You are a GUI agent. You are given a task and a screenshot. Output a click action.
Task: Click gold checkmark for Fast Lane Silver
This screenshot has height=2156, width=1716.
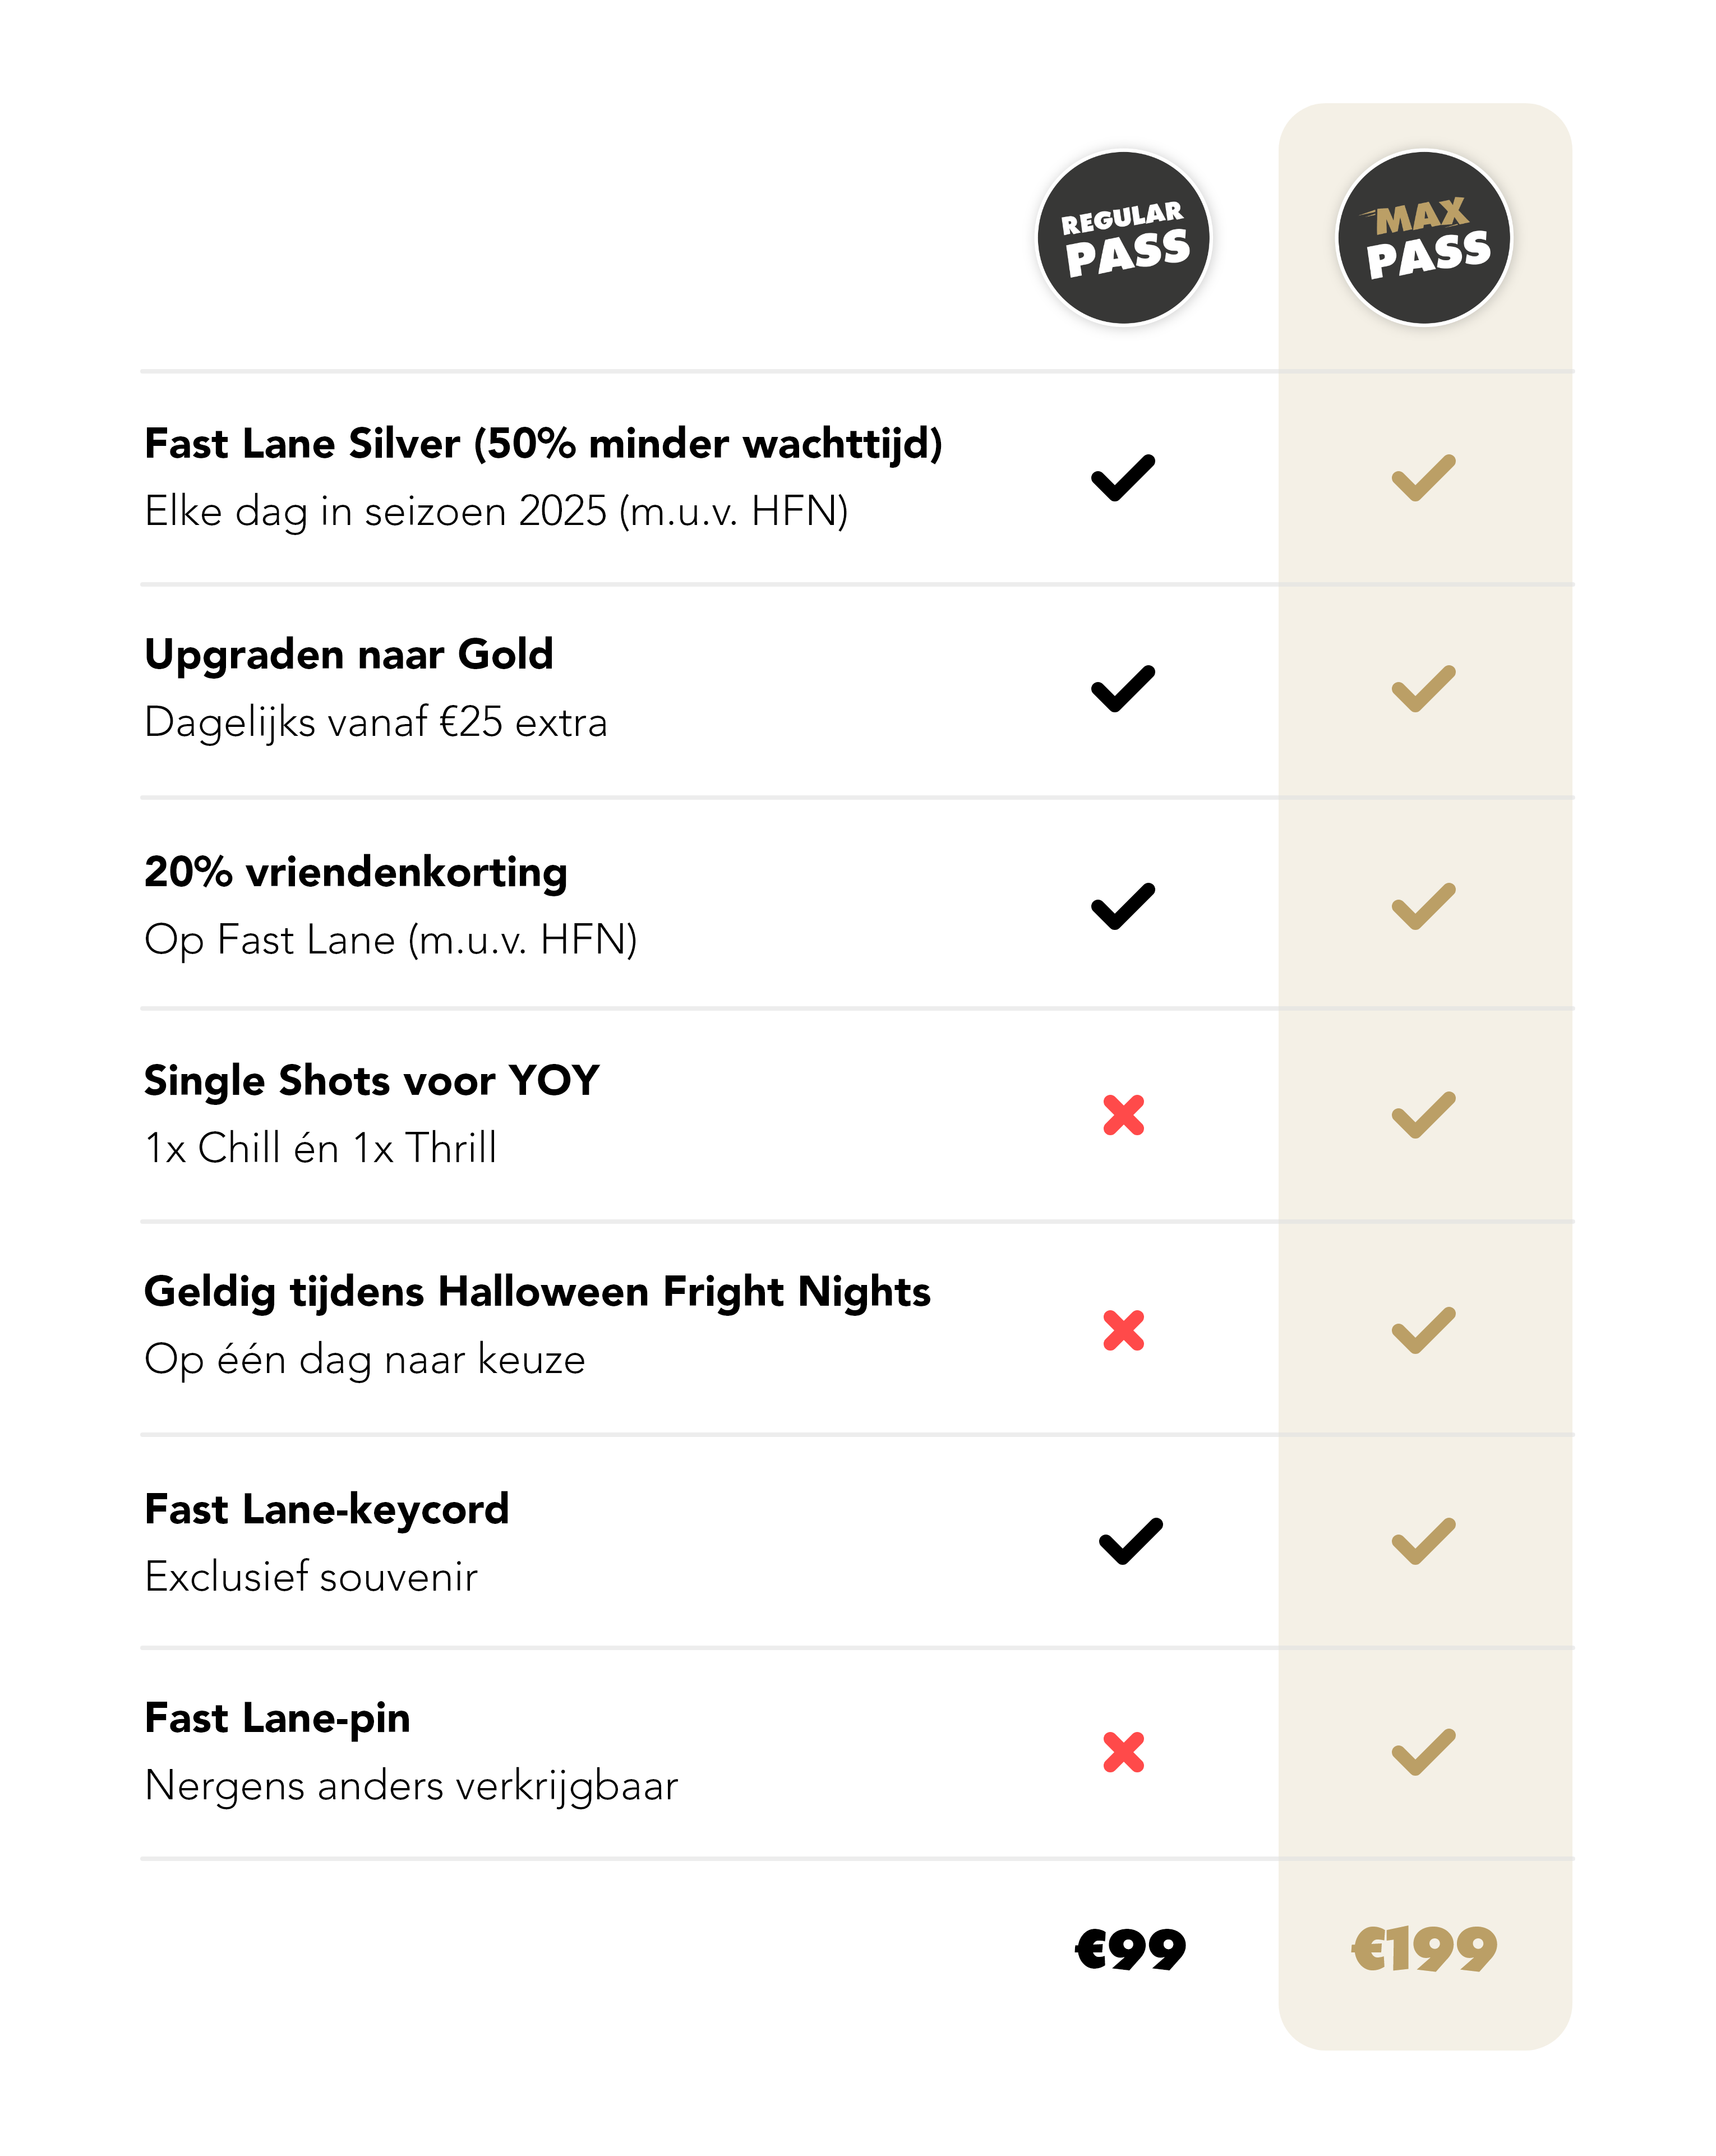[1424, 478]
